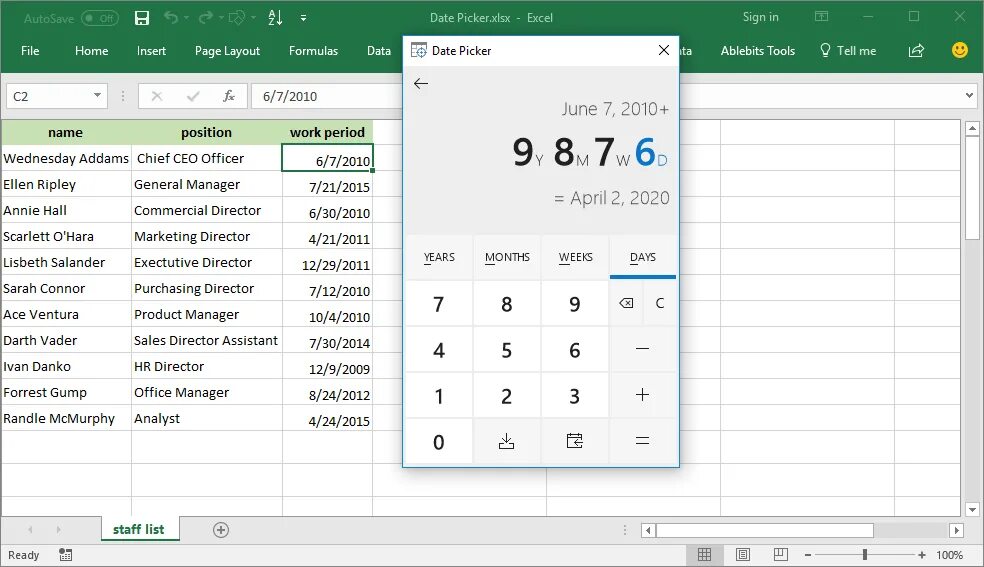Click the C clear button on keypad
Screen dimensions: 984x567
[x=660, y=304]
